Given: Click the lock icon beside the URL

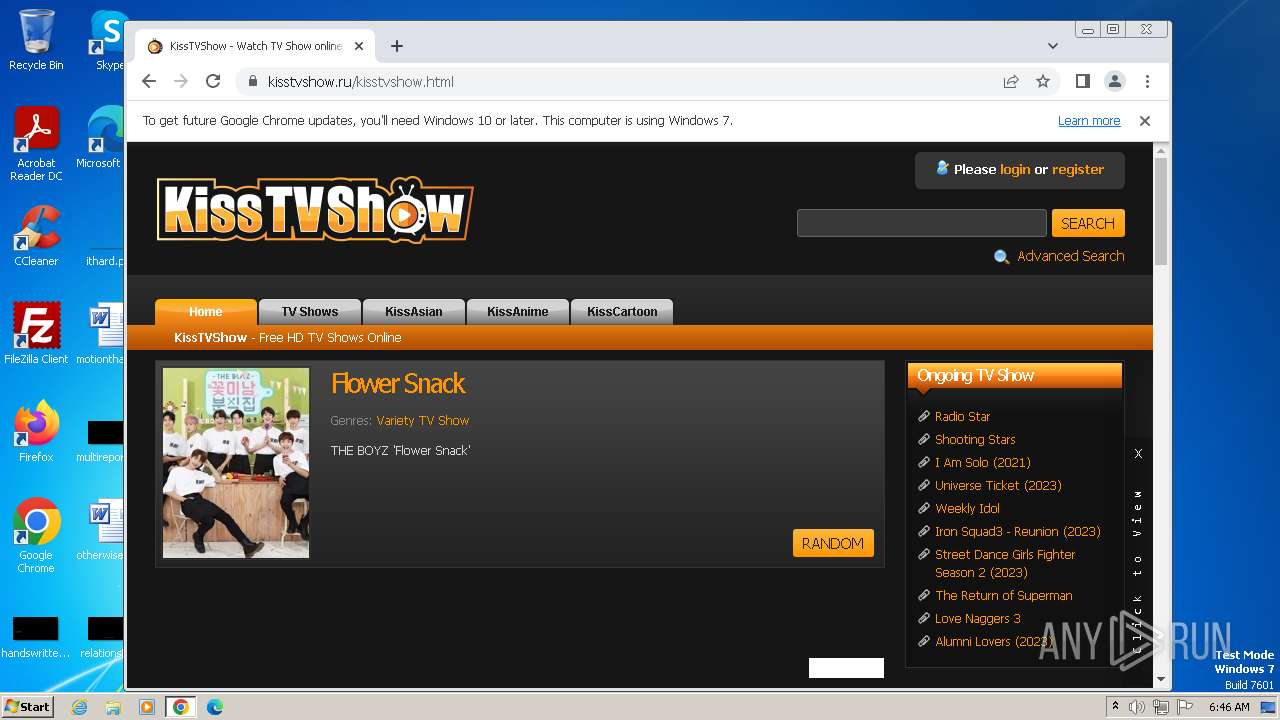Looking at the screenshot, I should tap(253, 81).
